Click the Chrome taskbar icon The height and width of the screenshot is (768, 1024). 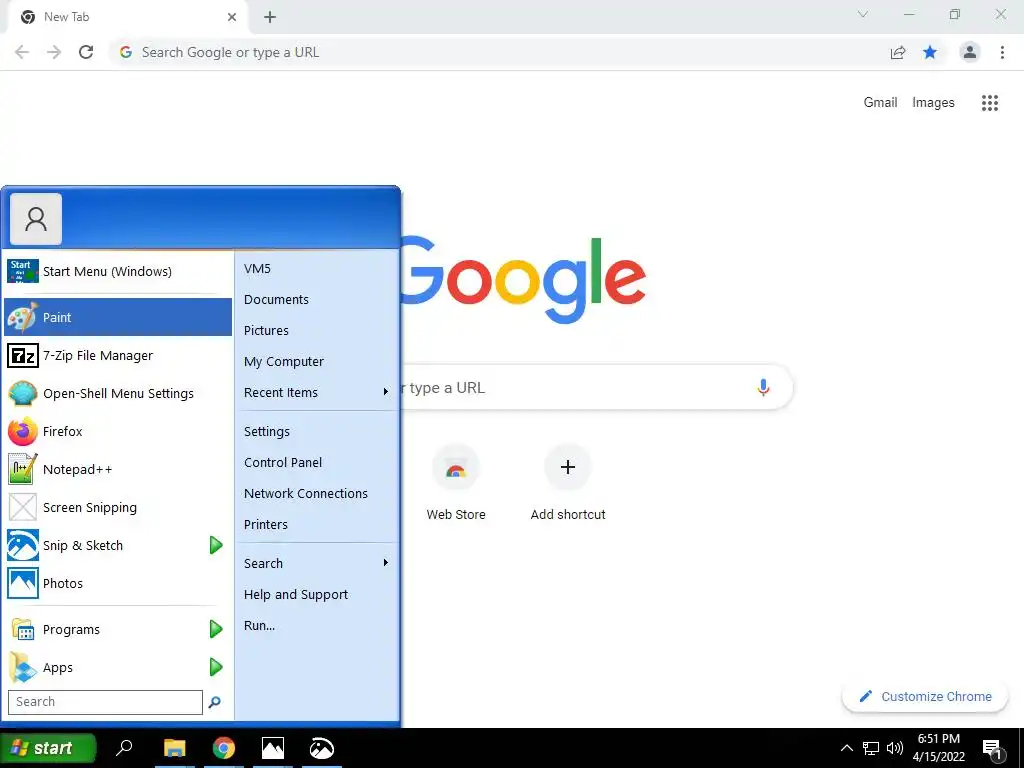click(x=223, y=748)
